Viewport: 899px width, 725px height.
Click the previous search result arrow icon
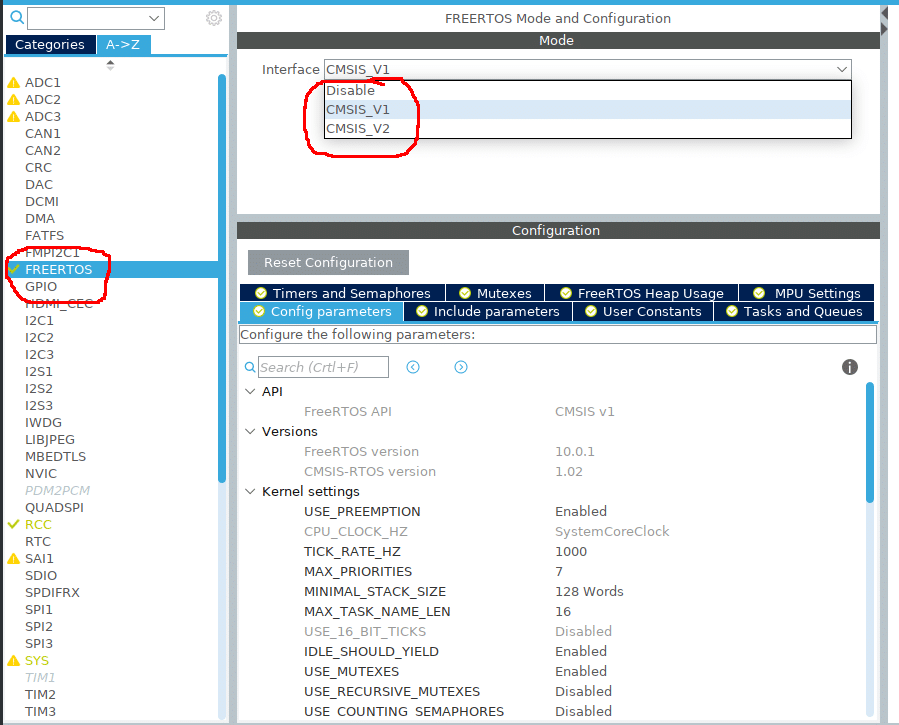[413, 367]
